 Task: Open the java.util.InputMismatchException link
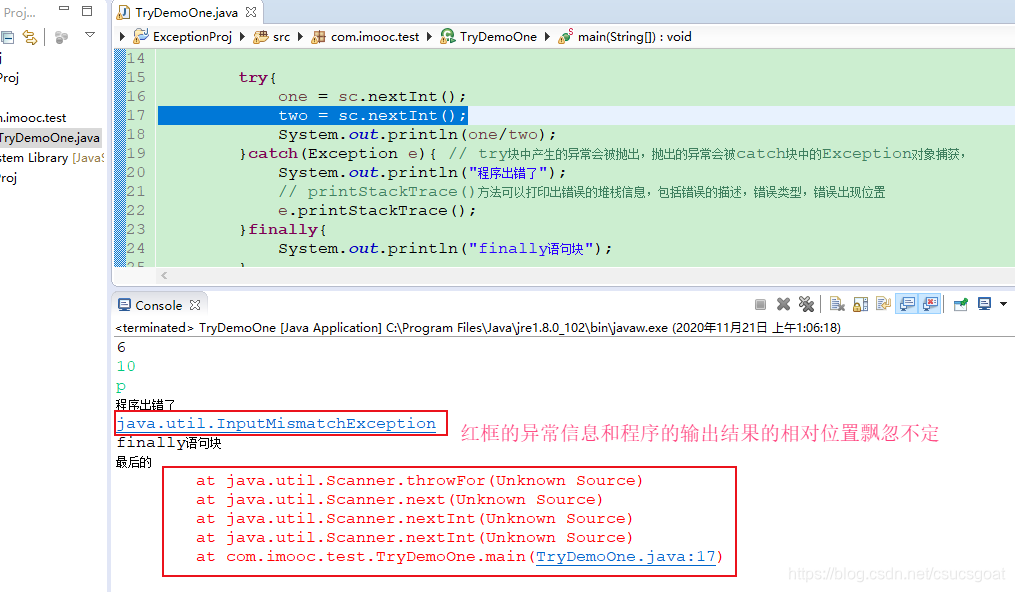point(276,423)
